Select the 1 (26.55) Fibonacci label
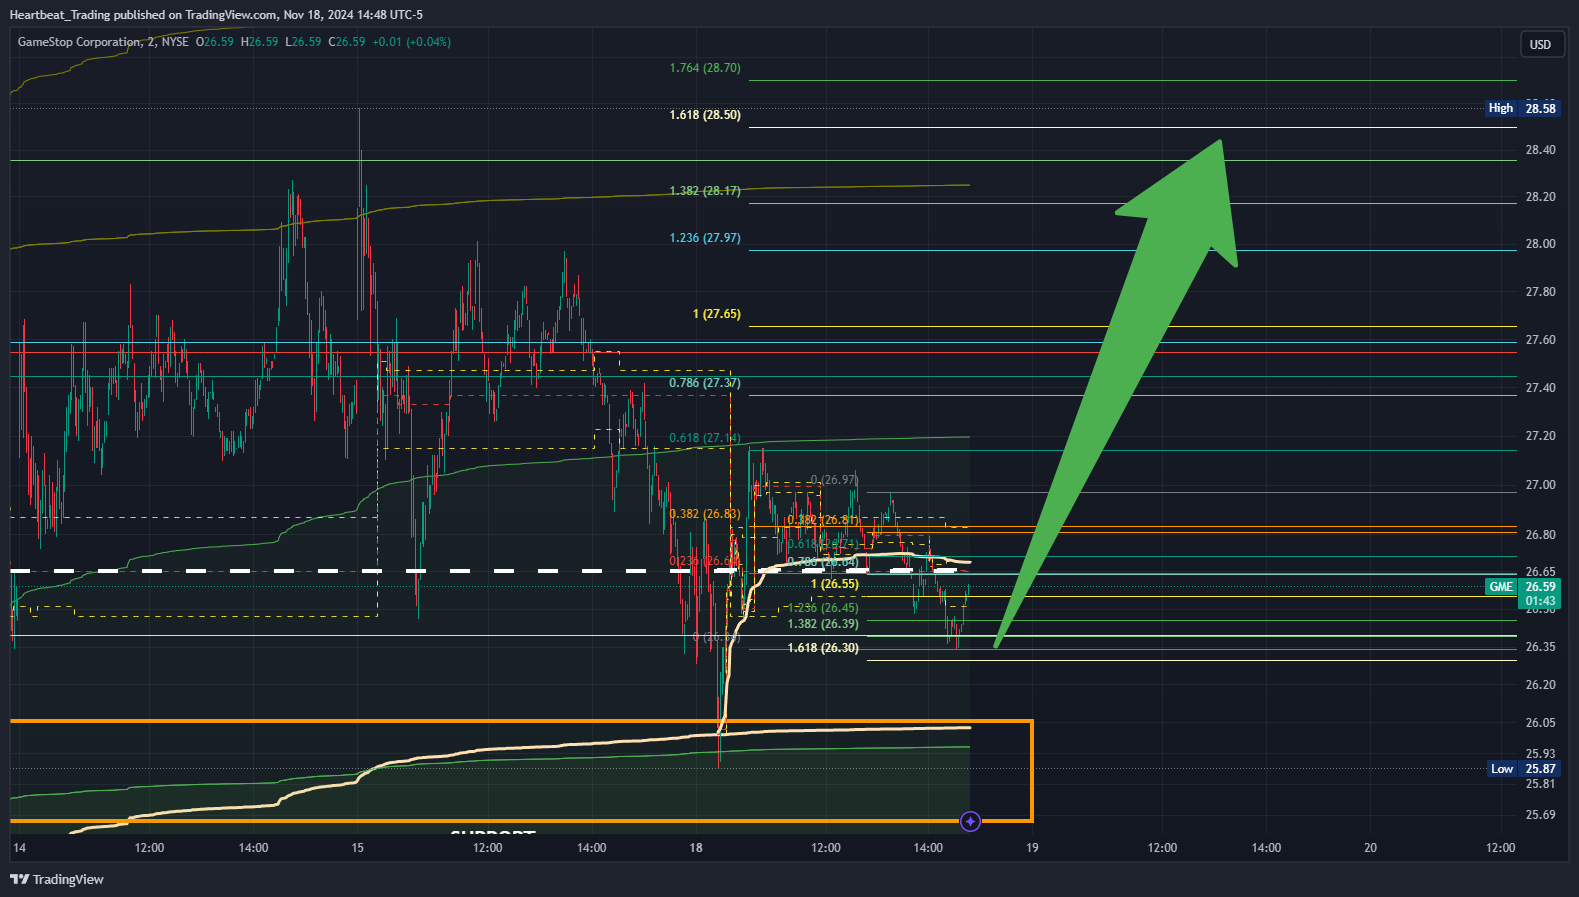The width and height of the screenshot is (1579, 897). tap(835, 584)
